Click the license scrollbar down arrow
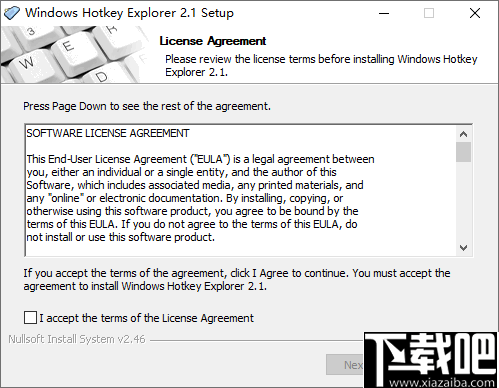Image resolution: width=499 pixels, height=388 pixels. tap(463, 248)
